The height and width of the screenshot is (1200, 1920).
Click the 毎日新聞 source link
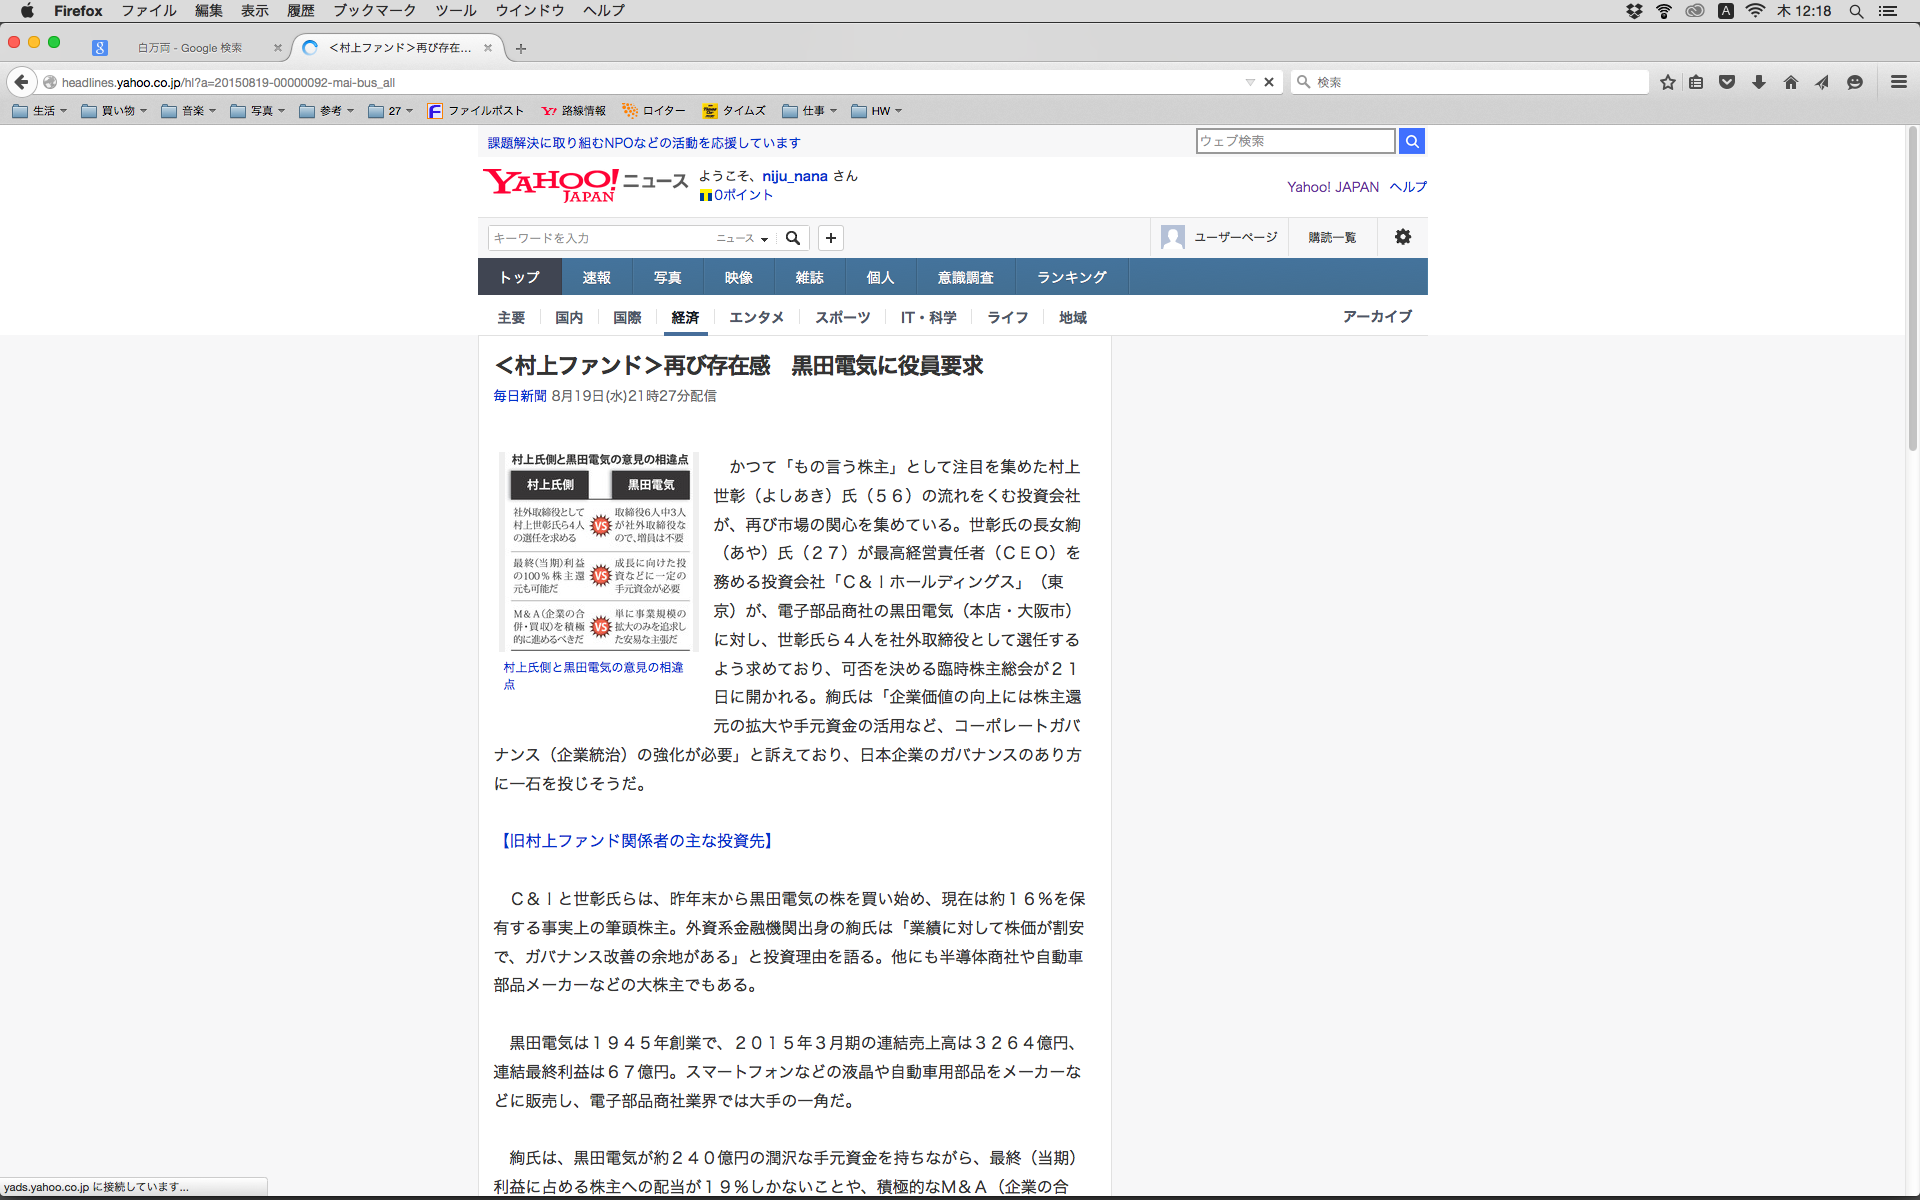(520, 396)
